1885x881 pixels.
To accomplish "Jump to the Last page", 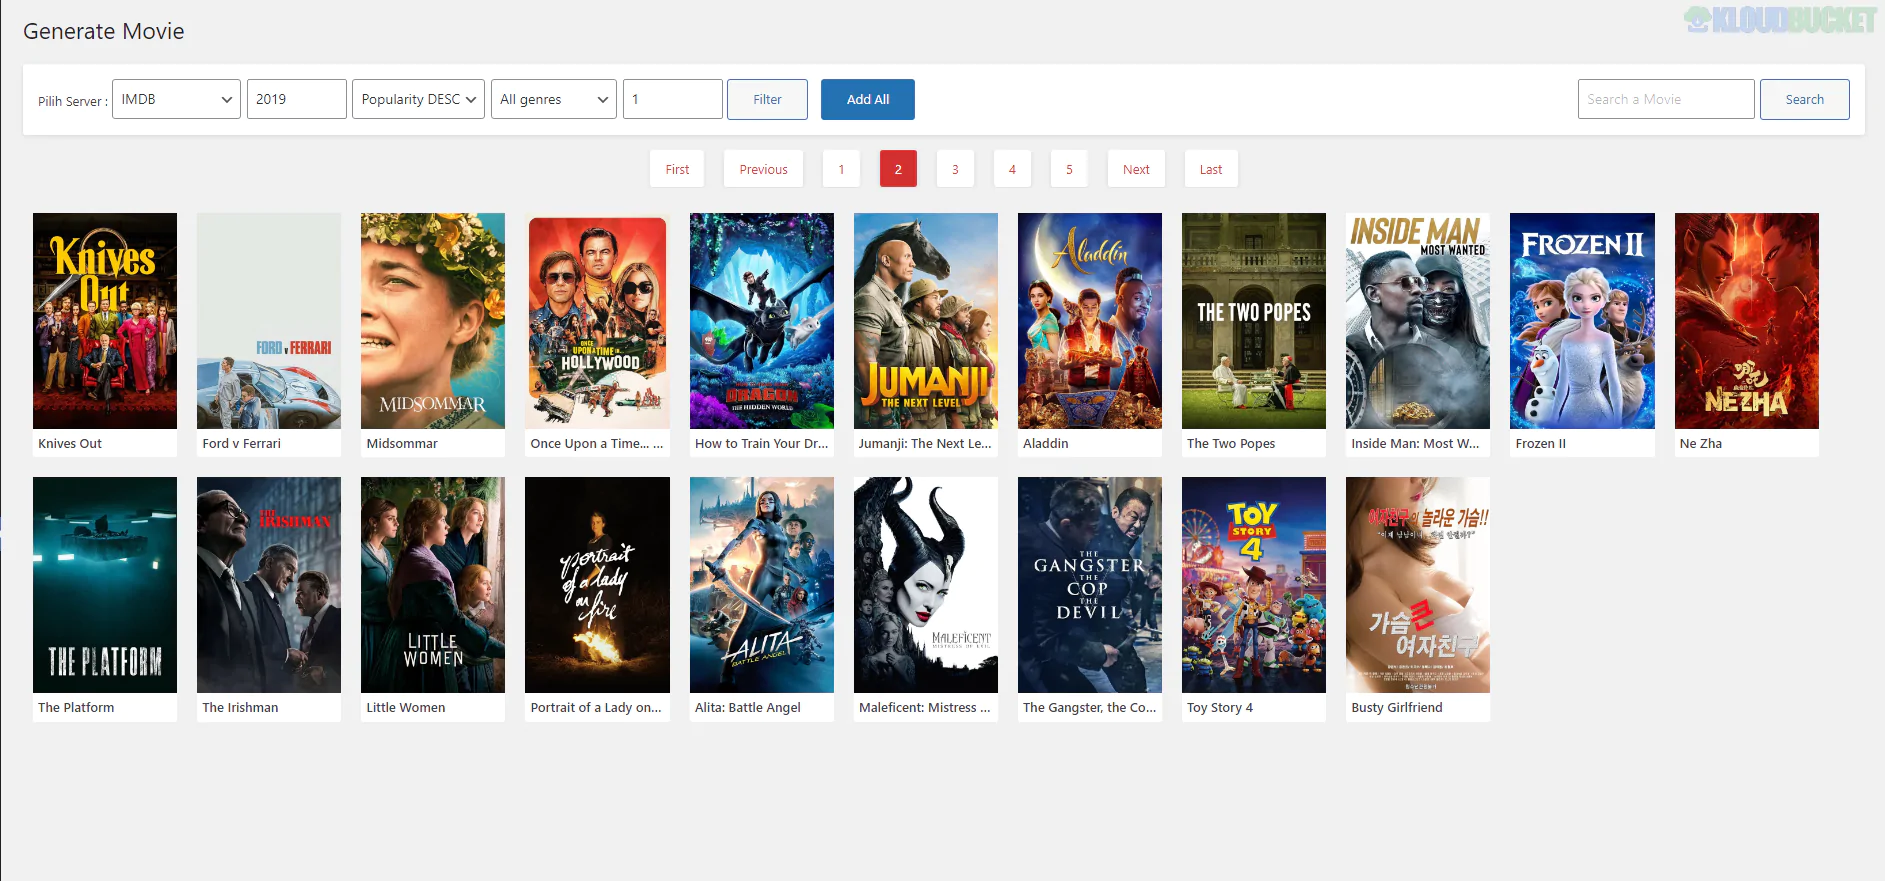I will pos(1210,169).
